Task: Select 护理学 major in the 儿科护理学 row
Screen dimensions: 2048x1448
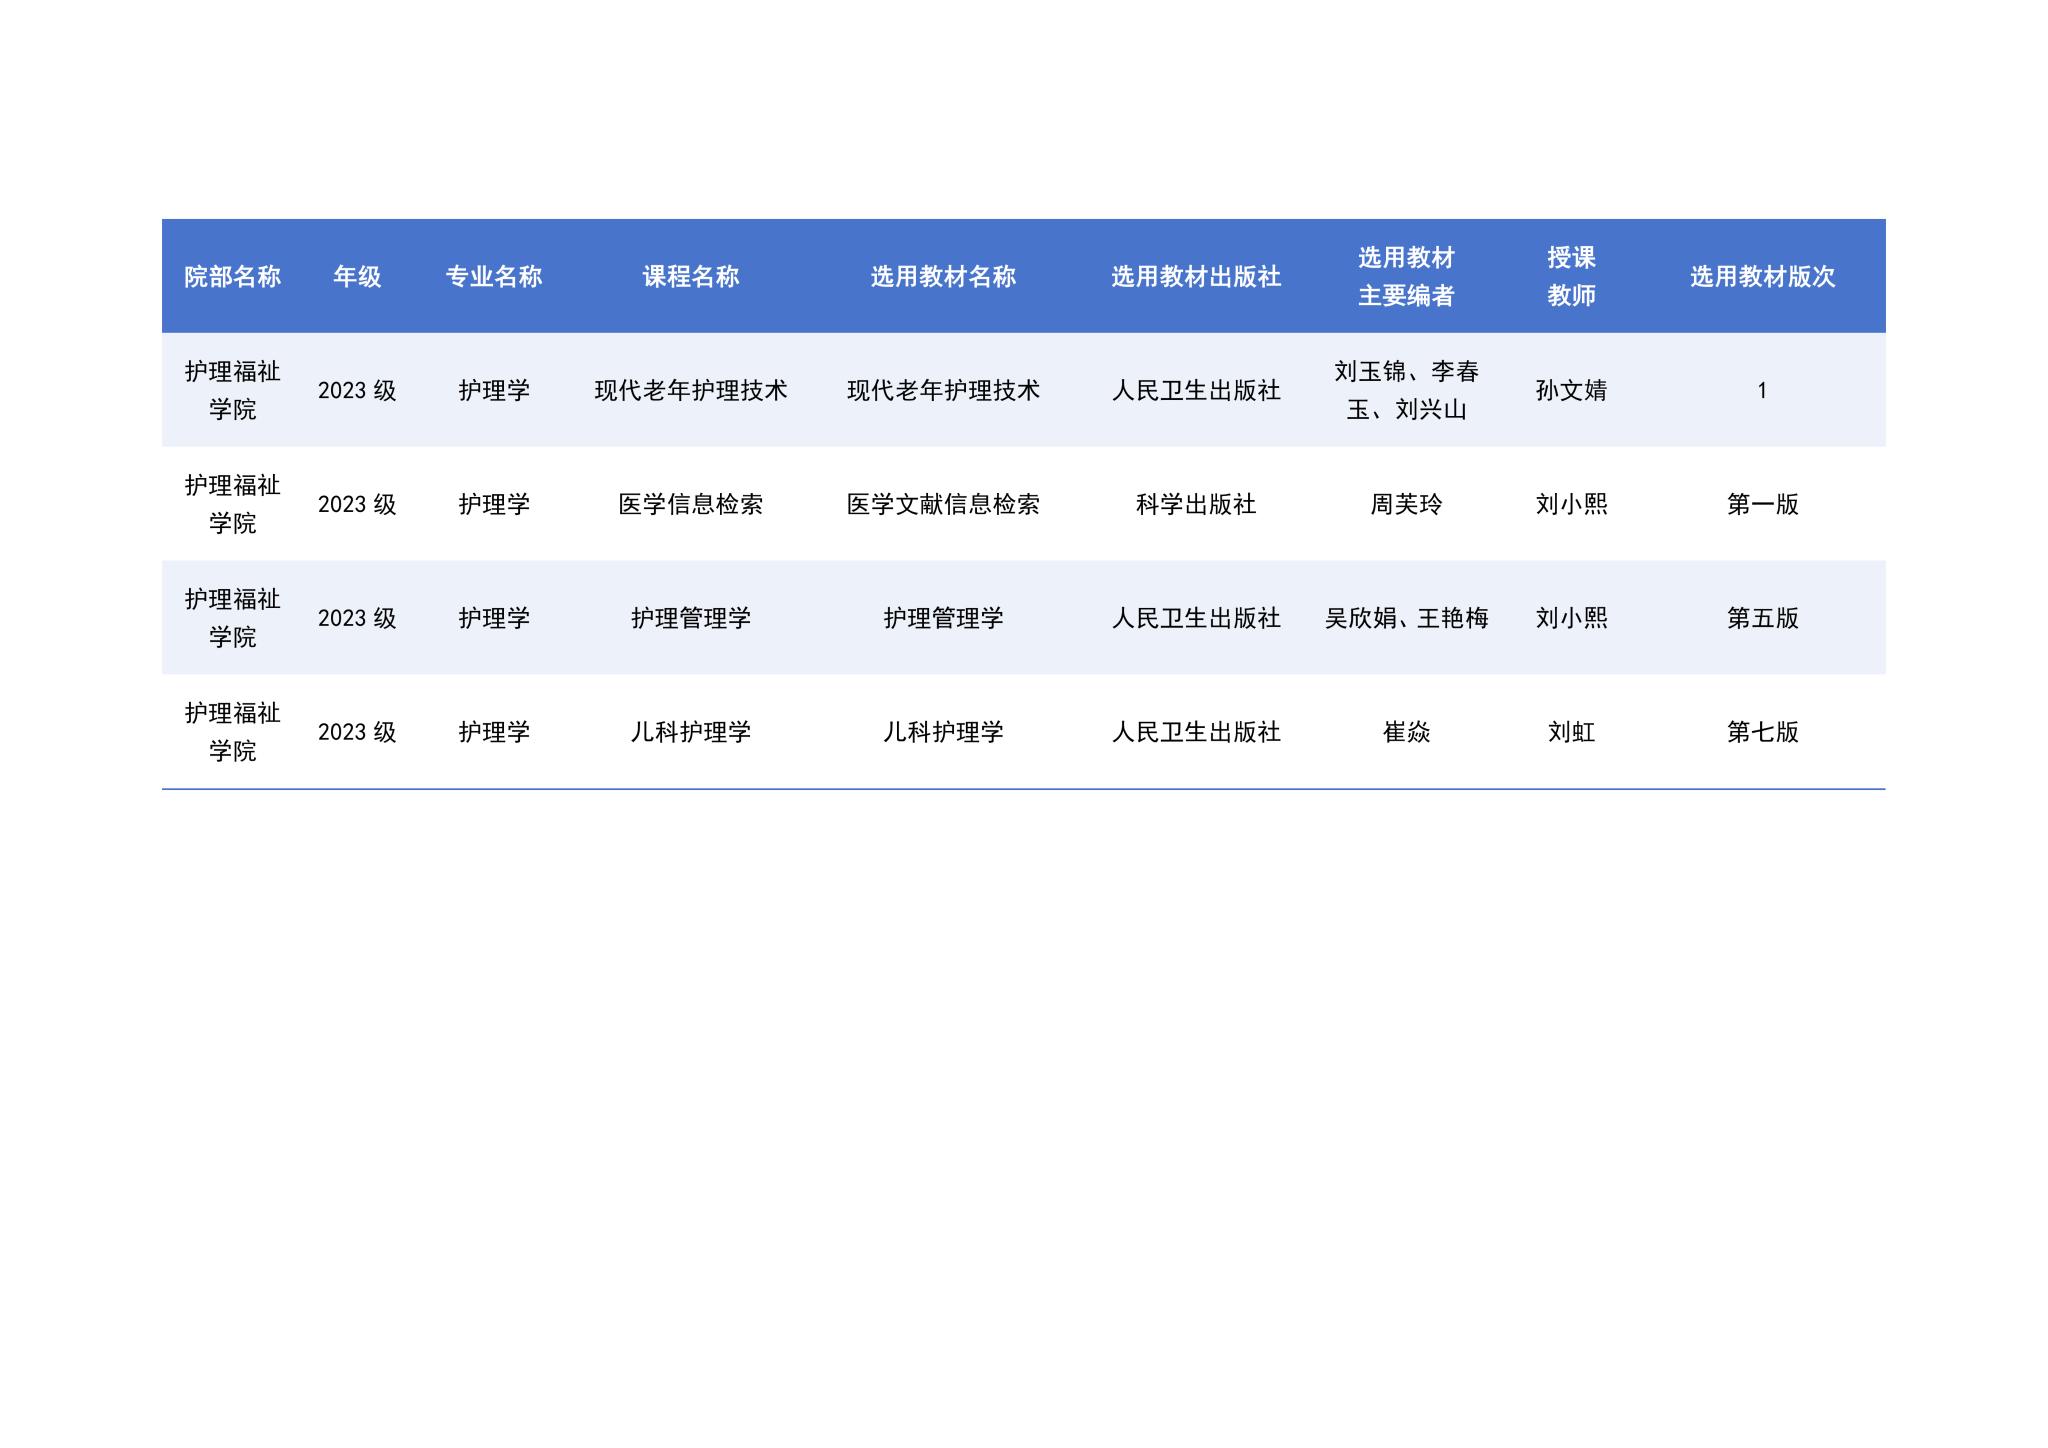Action: click(494, 733)
